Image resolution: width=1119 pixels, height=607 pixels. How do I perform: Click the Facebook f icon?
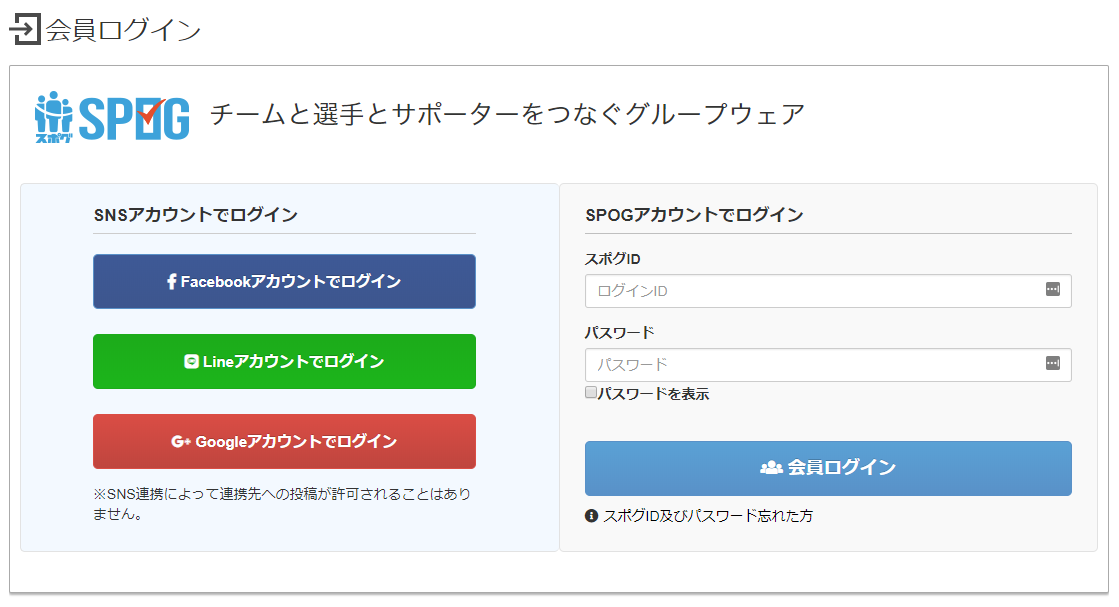pos(171,282)
